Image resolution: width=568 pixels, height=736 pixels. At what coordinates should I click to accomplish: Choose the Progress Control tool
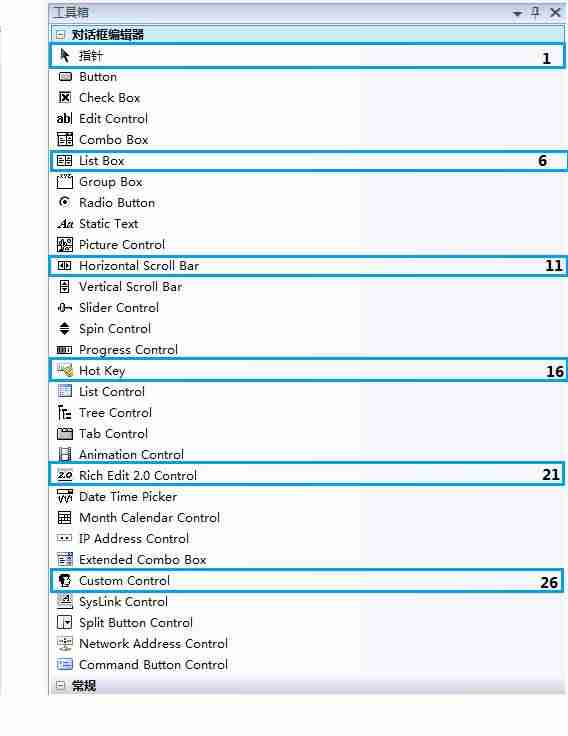point(307,350)
